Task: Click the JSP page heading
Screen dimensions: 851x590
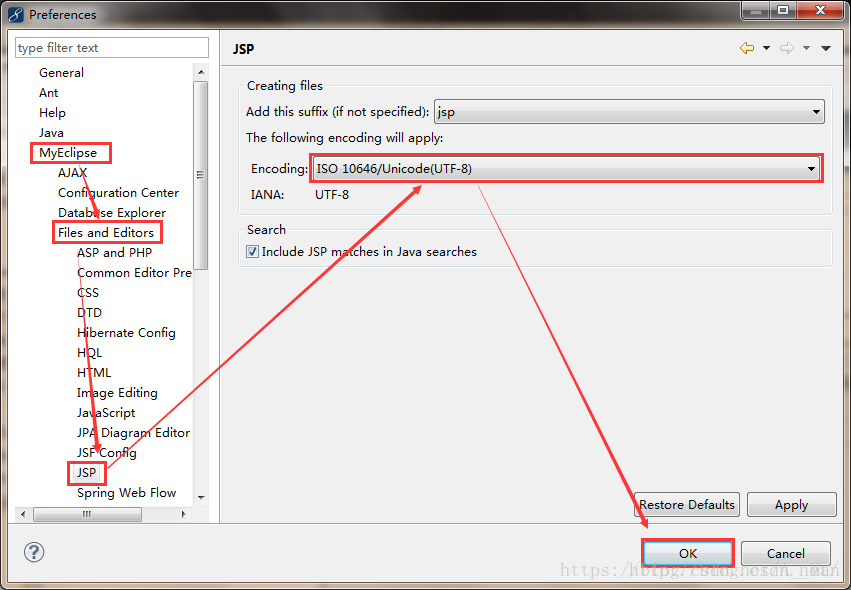Action: click(x=244, y=49)
